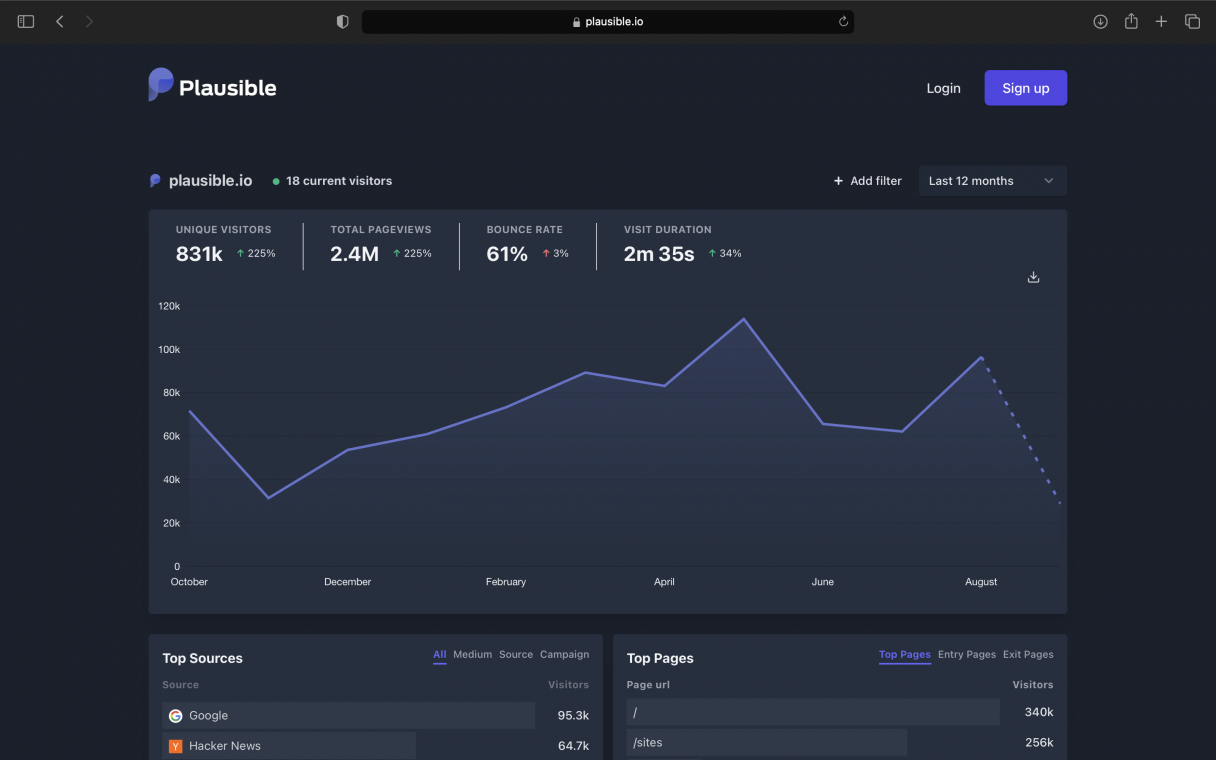Click the 64.7k Hacker News visitors value
The image size is (1216, 760).
click(x=573, y=746)
